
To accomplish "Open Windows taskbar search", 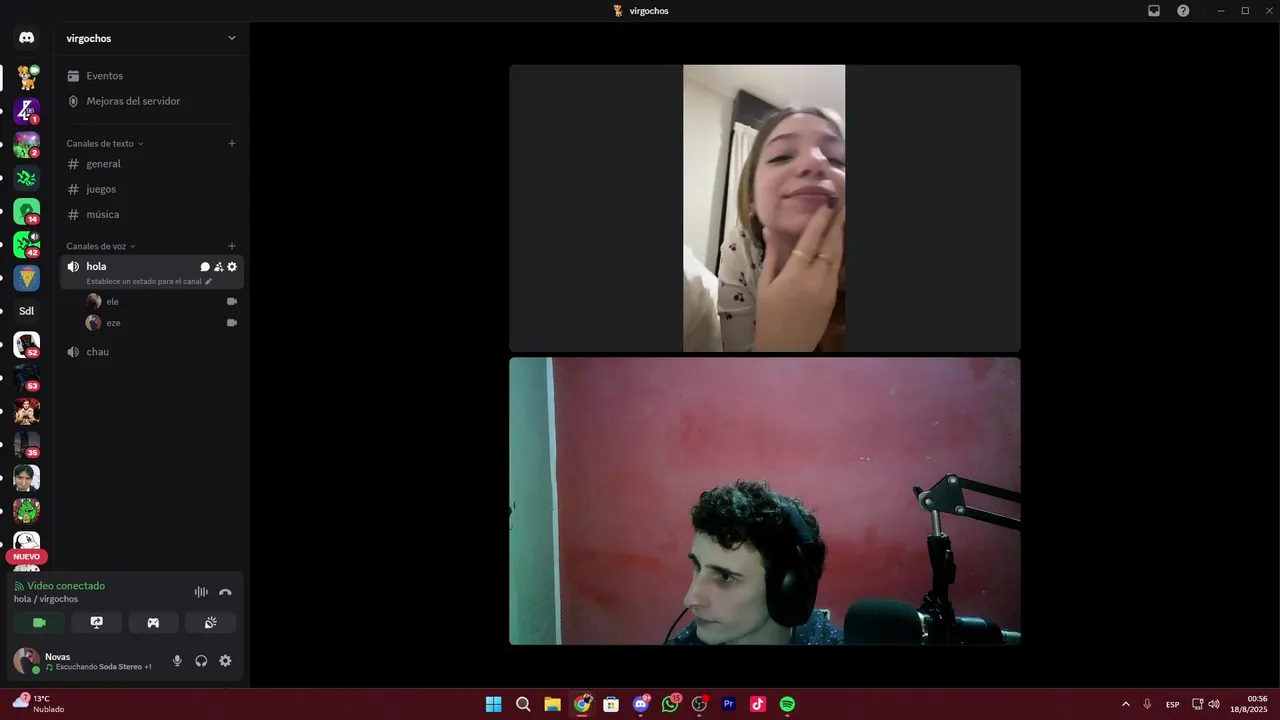I will (523, 704).
